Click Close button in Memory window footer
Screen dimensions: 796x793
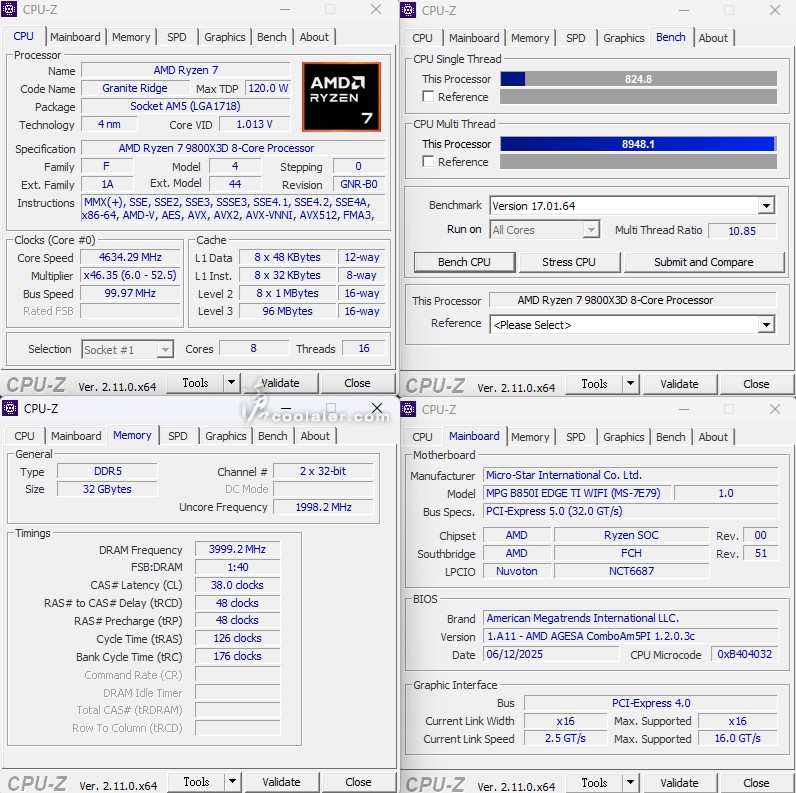pos(358,782)
